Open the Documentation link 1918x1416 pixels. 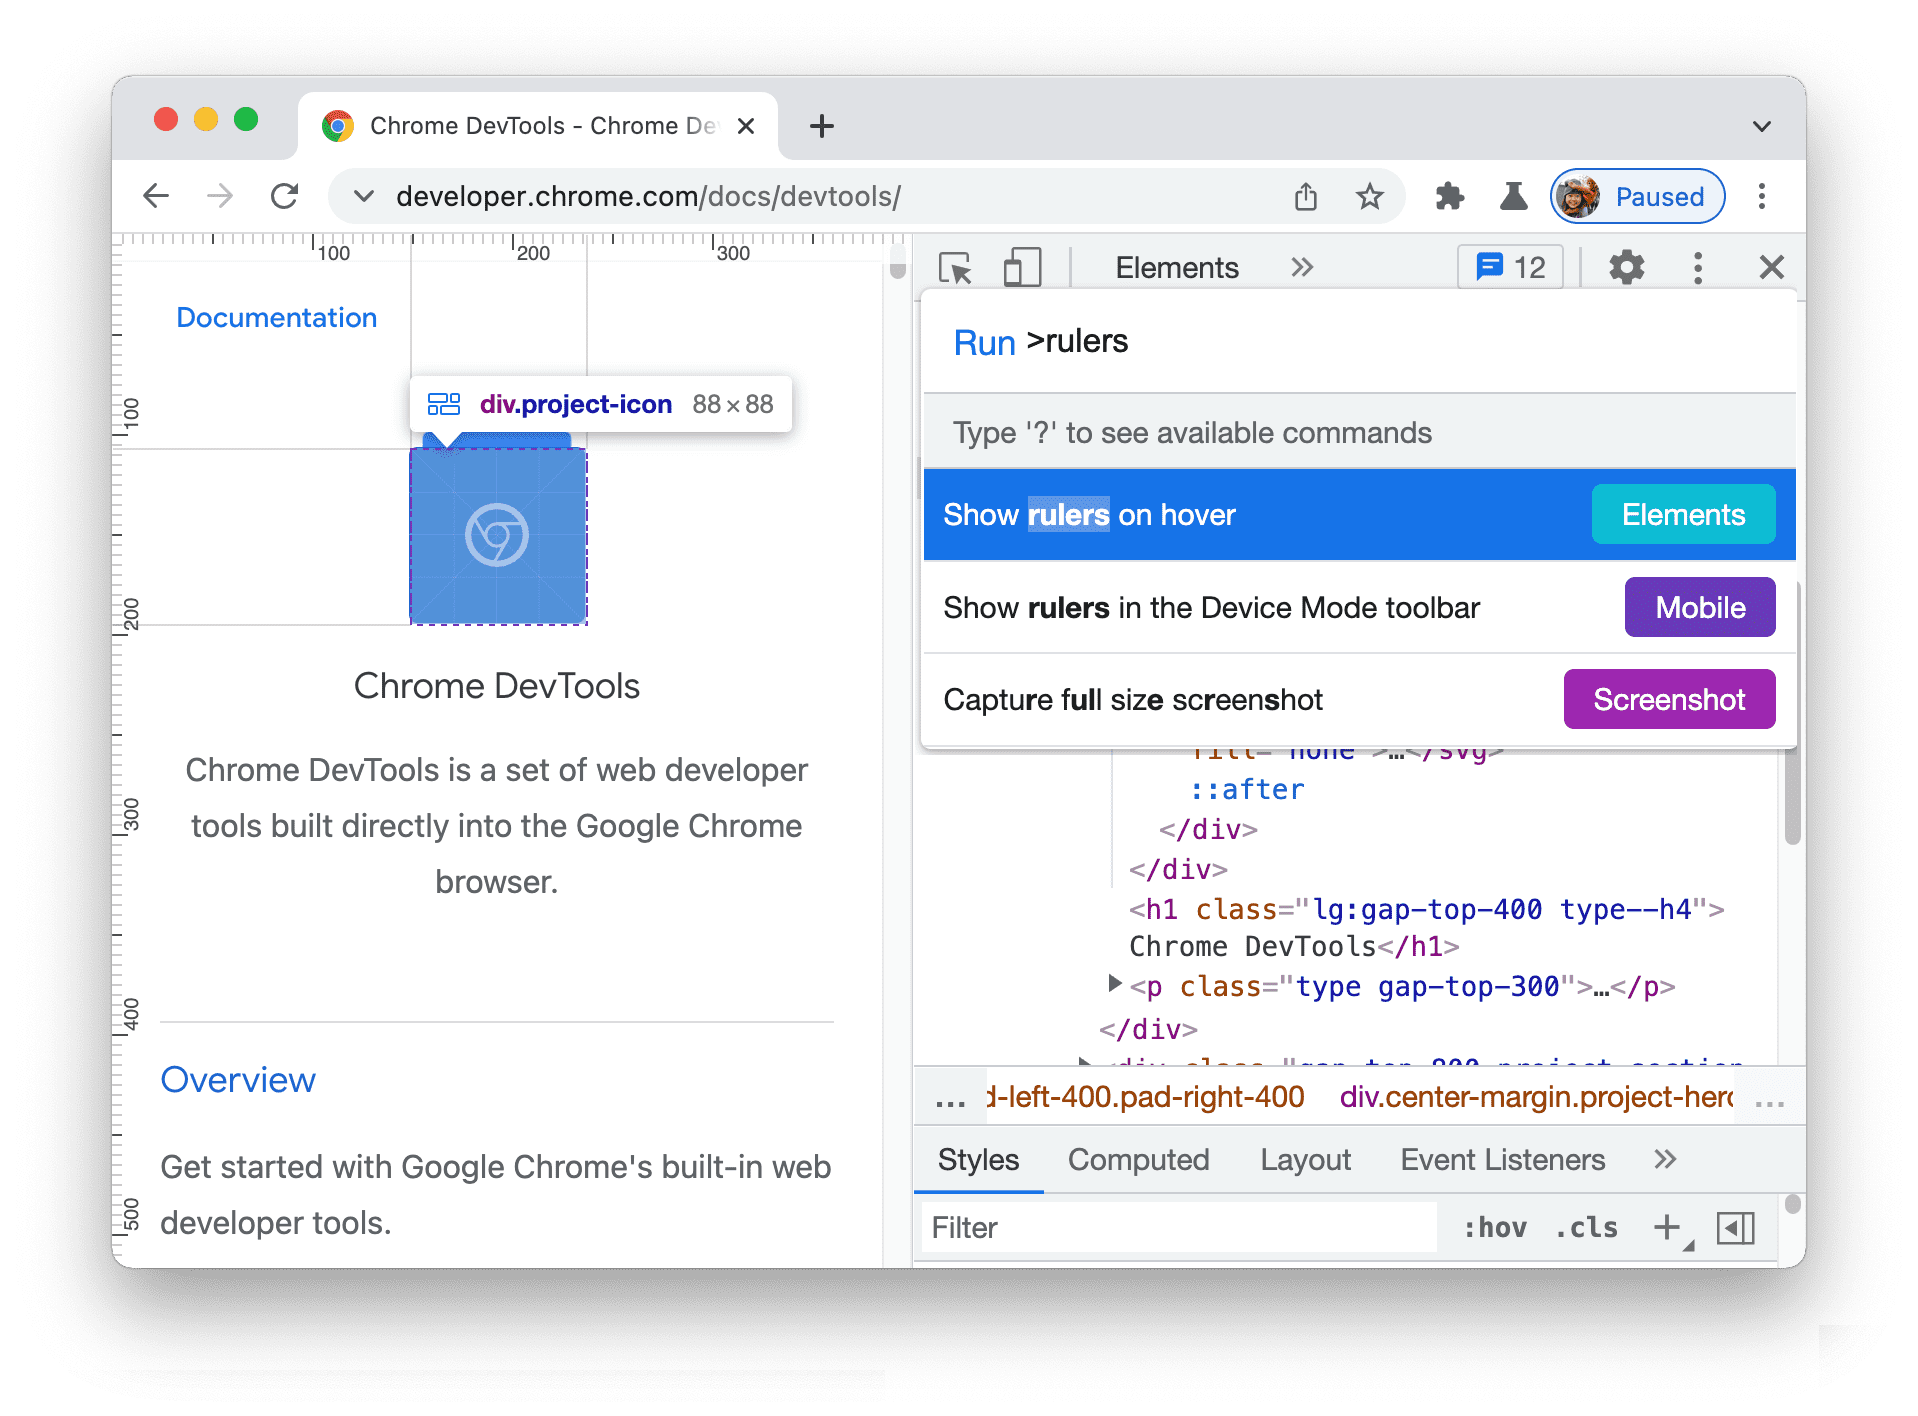pyautogui.click(x=276, y=317)
